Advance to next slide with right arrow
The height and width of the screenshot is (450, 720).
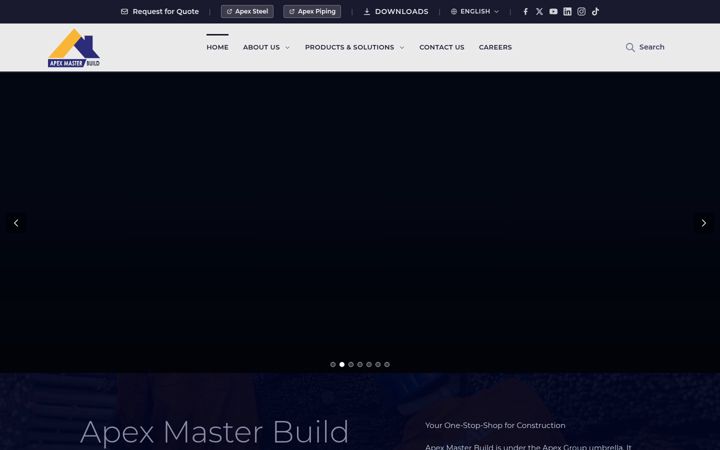coord(703,223)
